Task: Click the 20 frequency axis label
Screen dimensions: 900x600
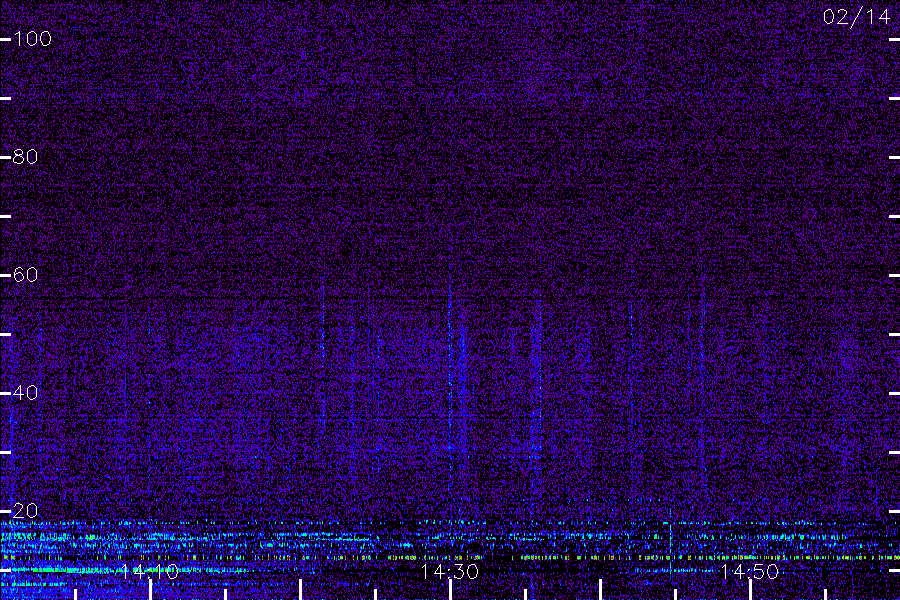Action: 25,510
